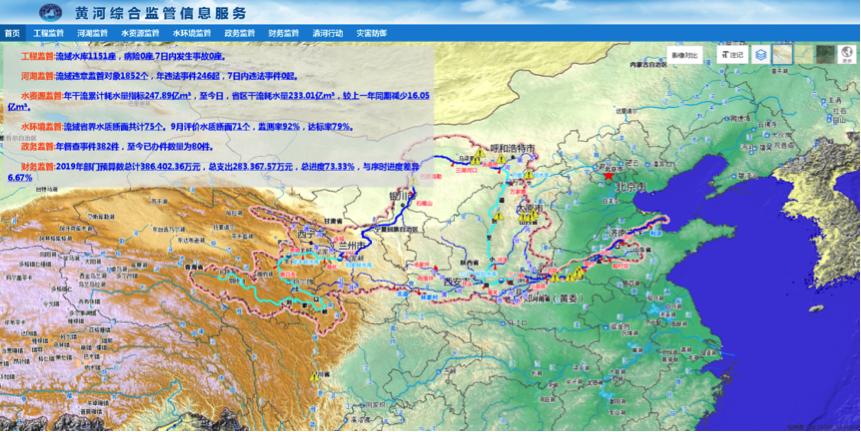Switch to the light vector basemap thumbnail

pos(804,55)
